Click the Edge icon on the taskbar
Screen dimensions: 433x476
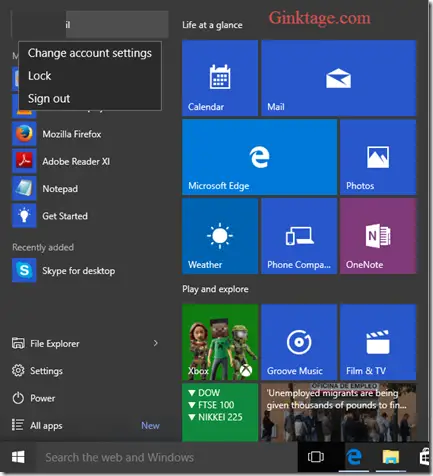click(354, 457)
